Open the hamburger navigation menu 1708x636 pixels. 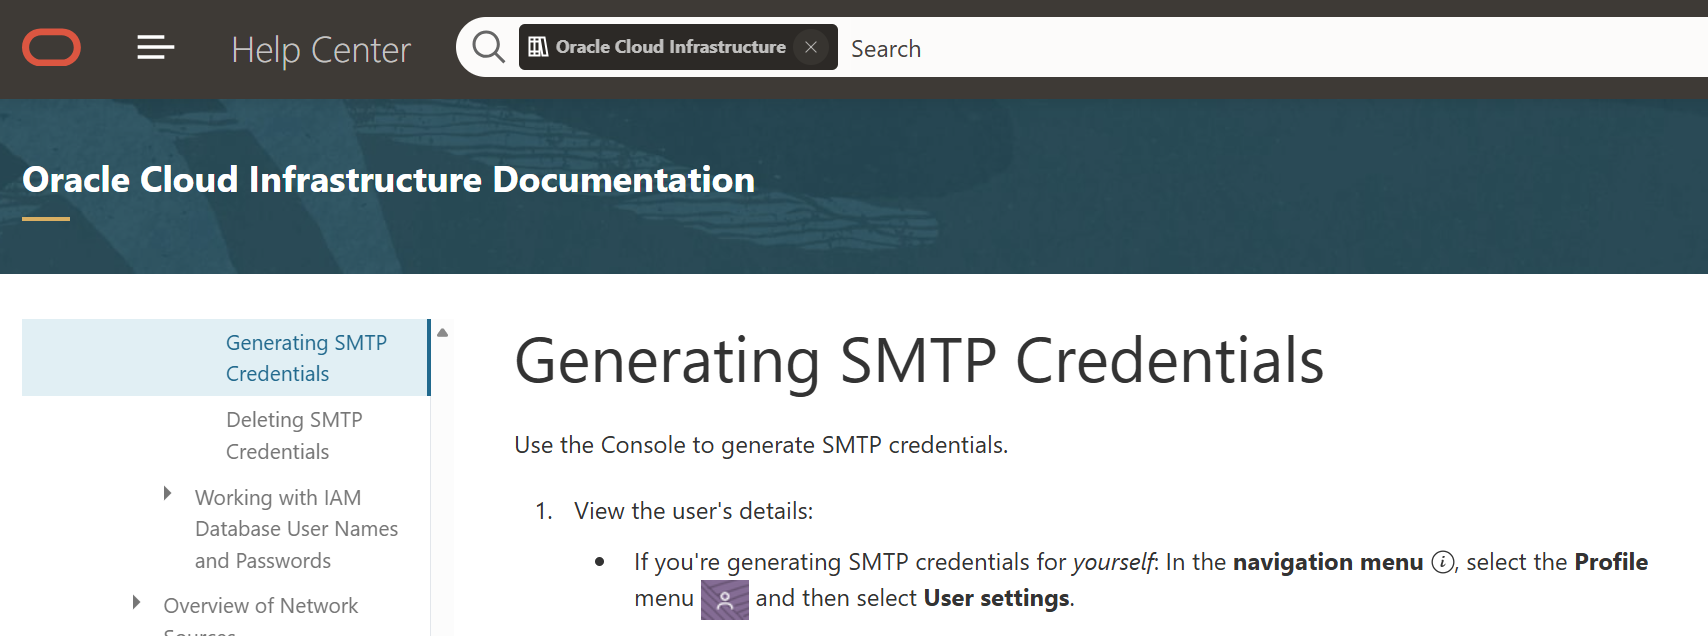point(156,47)
